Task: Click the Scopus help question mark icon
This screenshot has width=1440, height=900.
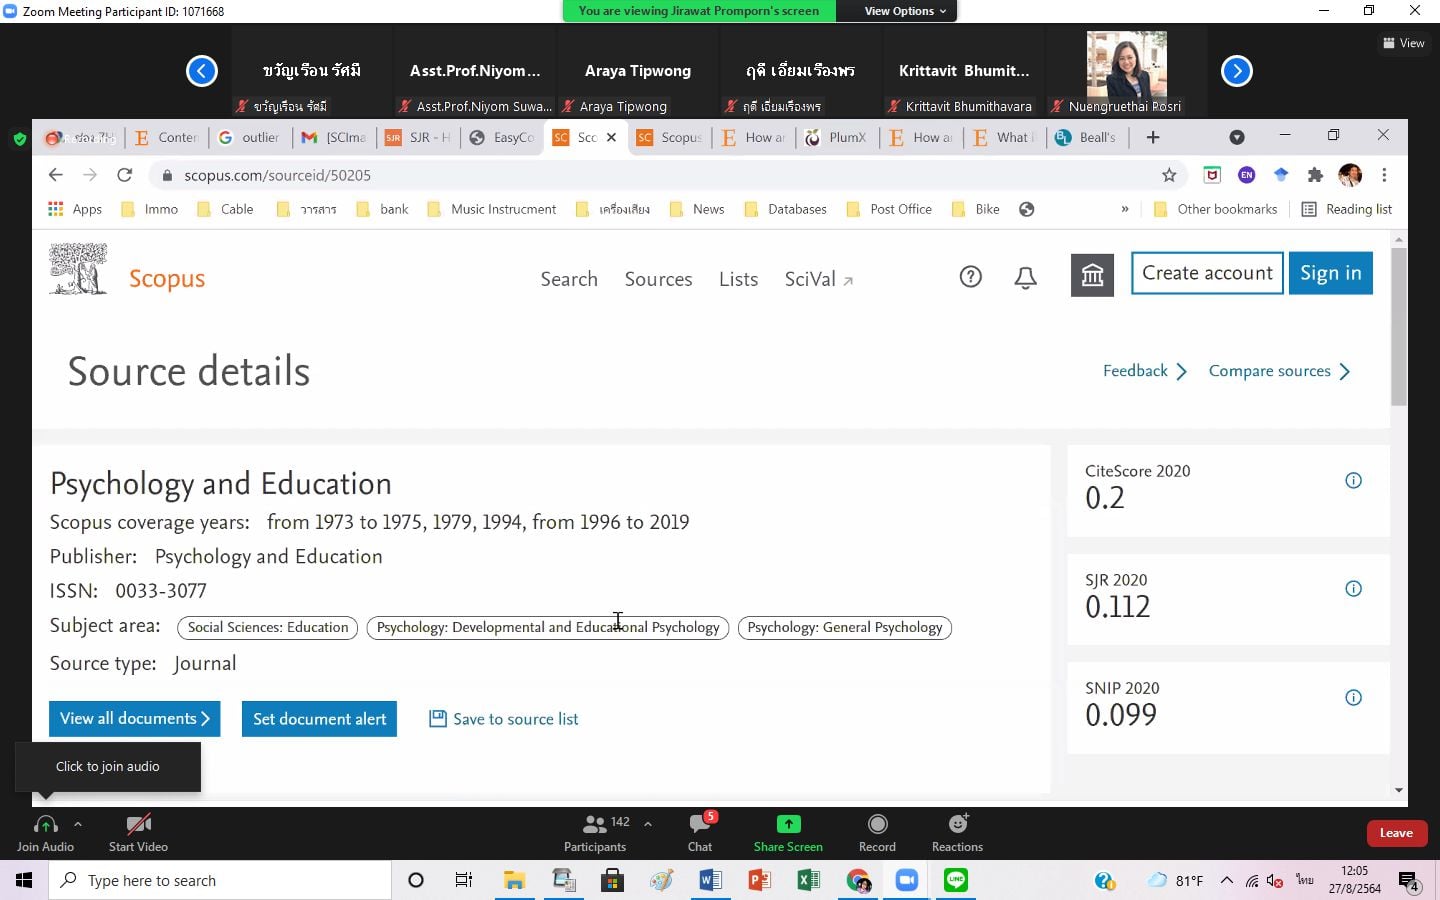Action: coord(970,277)
